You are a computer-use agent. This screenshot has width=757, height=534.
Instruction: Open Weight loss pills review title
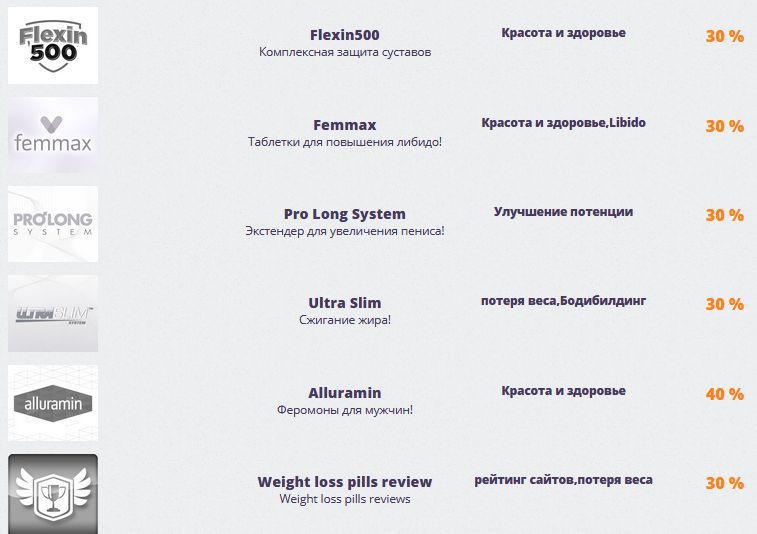tap(345, 482)
